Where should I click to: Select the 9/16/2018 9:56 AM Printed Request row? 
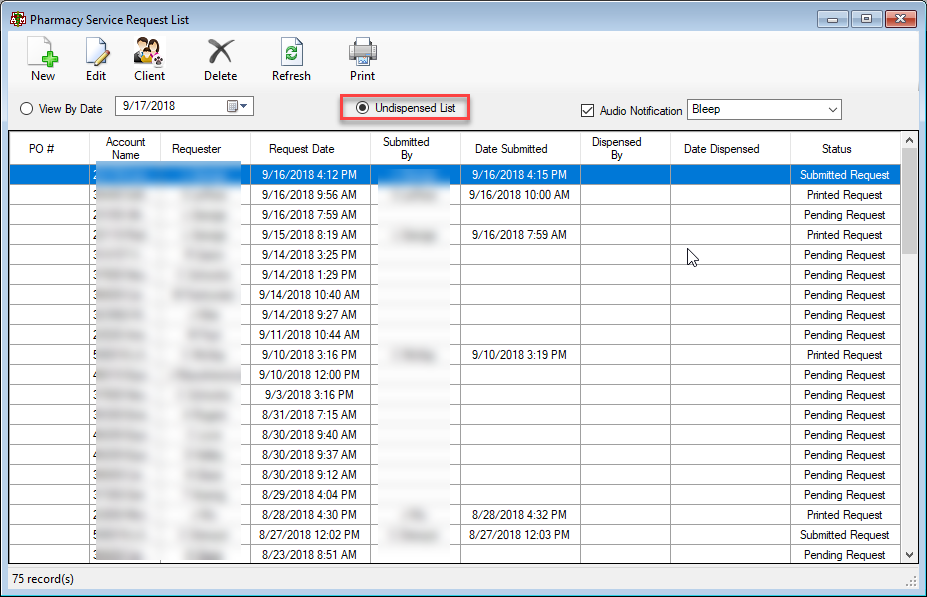[455, 195]
